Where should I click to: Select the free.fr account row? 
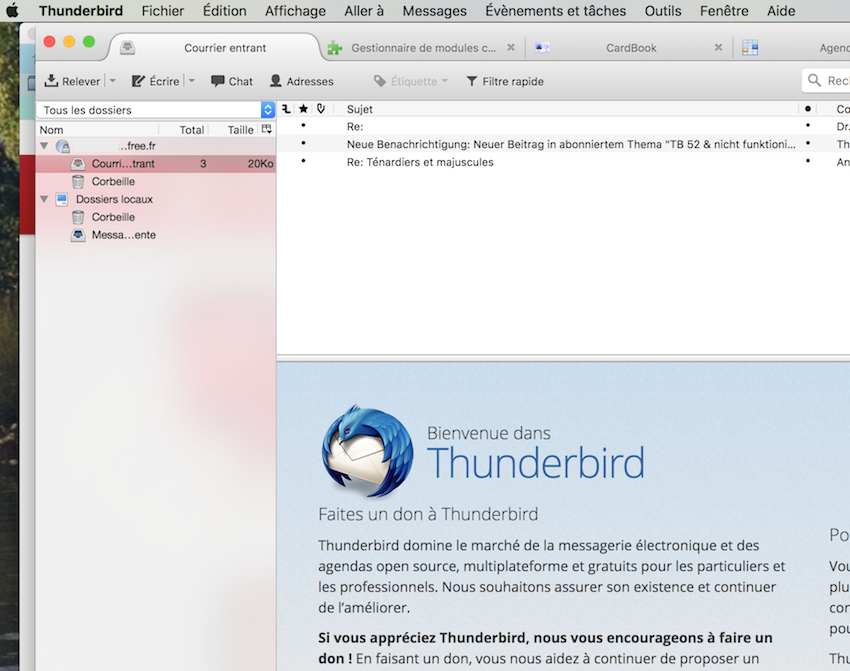pyautogui.click(x=156, y=146)
